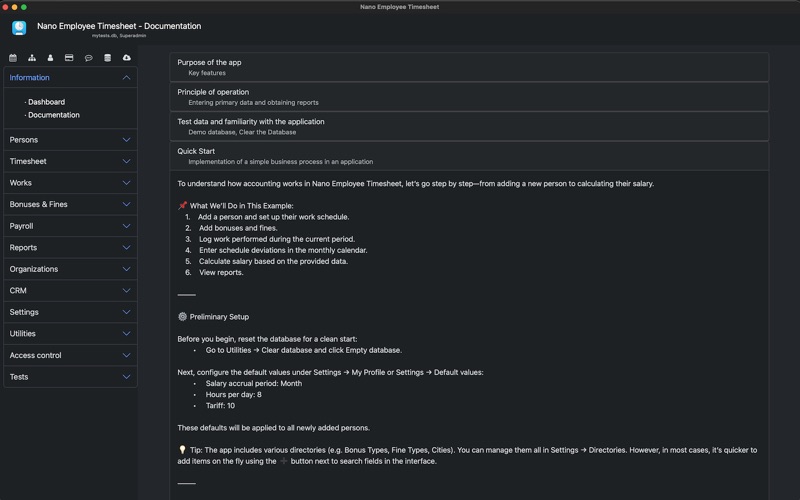Open the payment card icon

pos(69,58)
